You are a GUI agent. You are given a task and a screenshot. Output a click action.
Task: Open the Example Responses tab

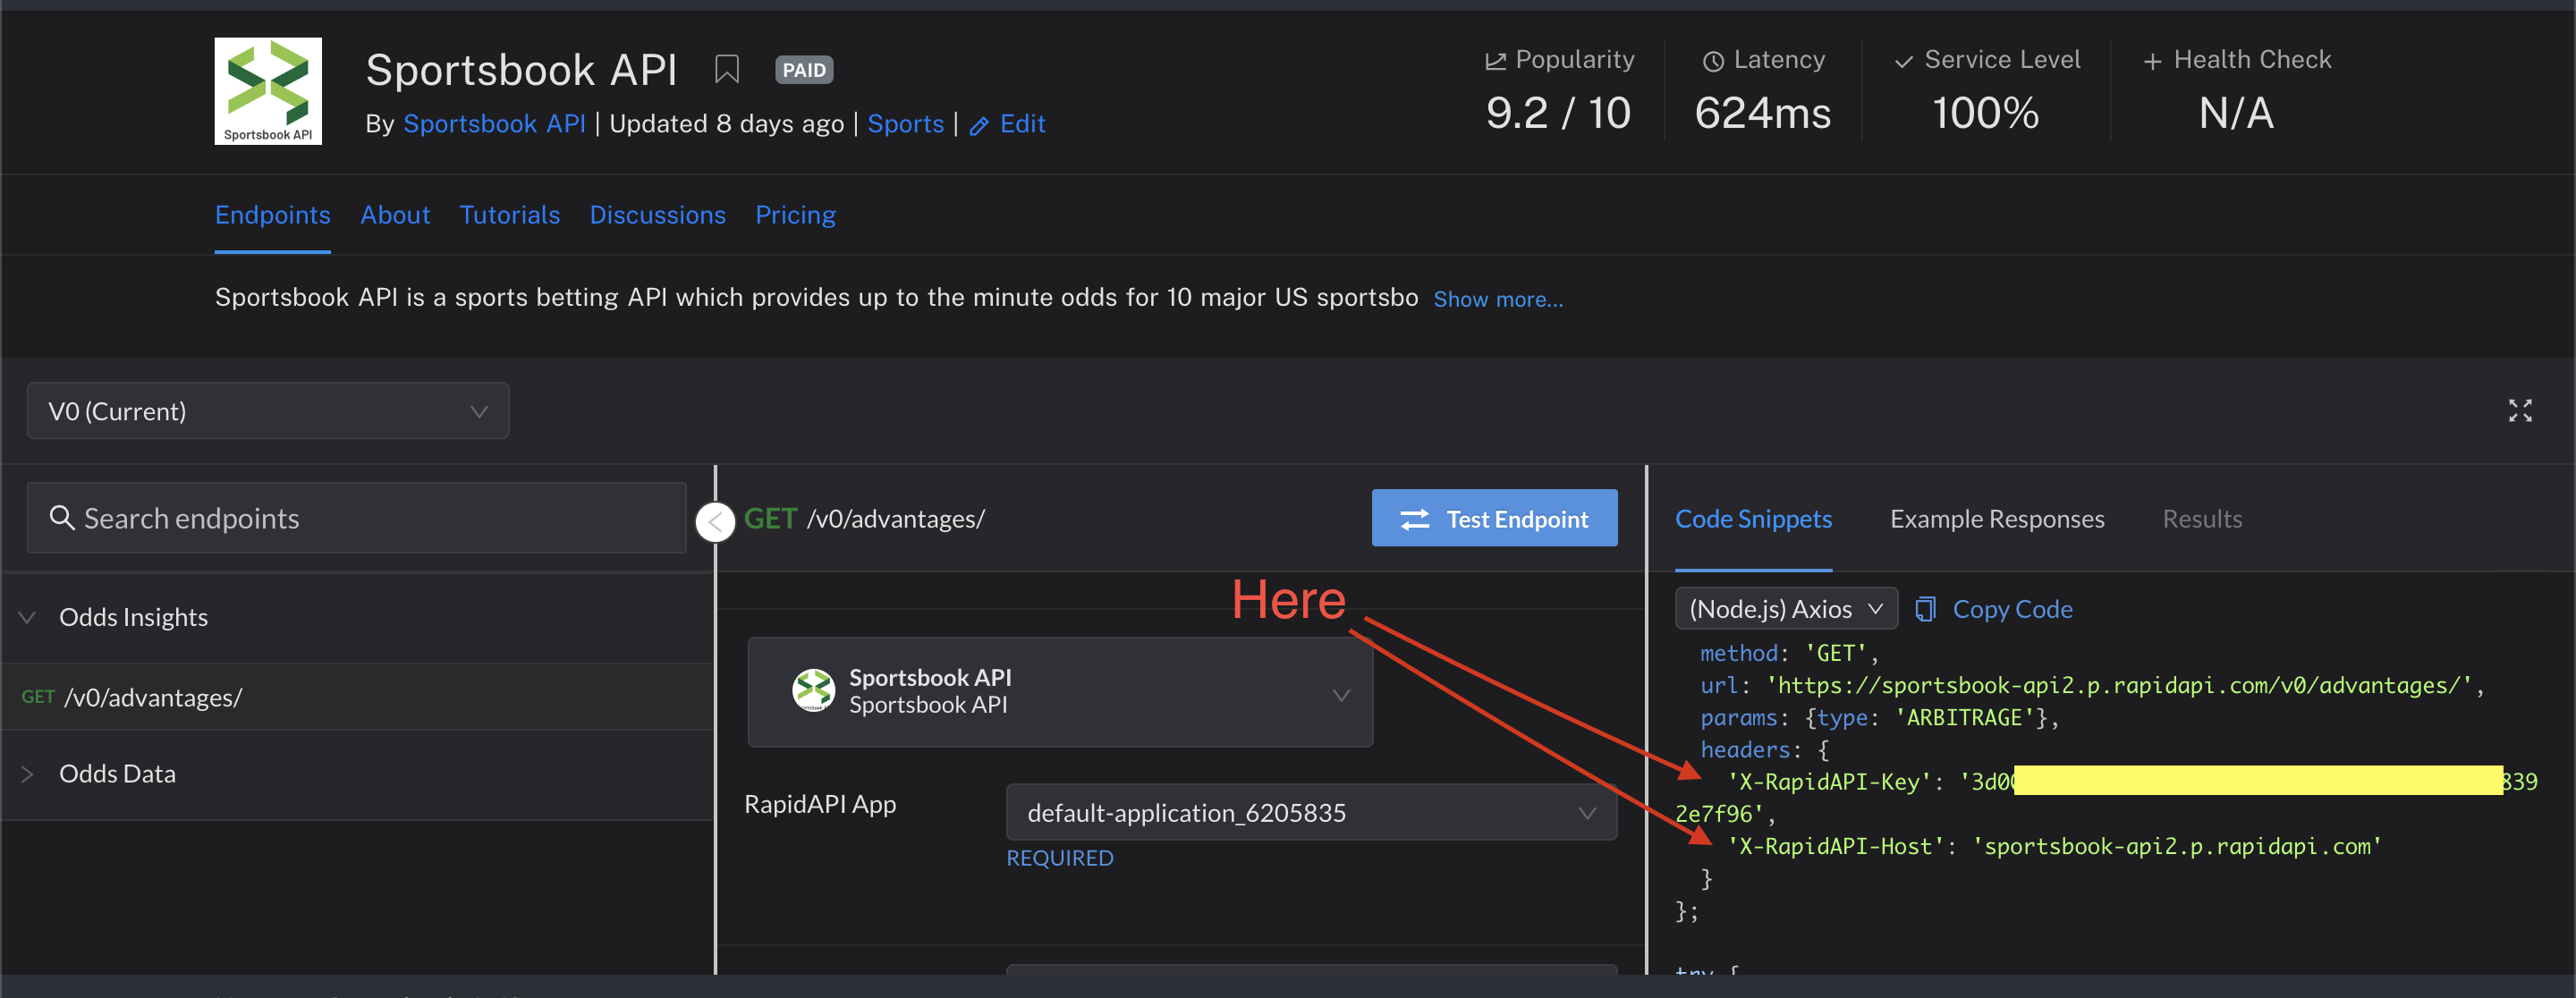(1997, 519)
